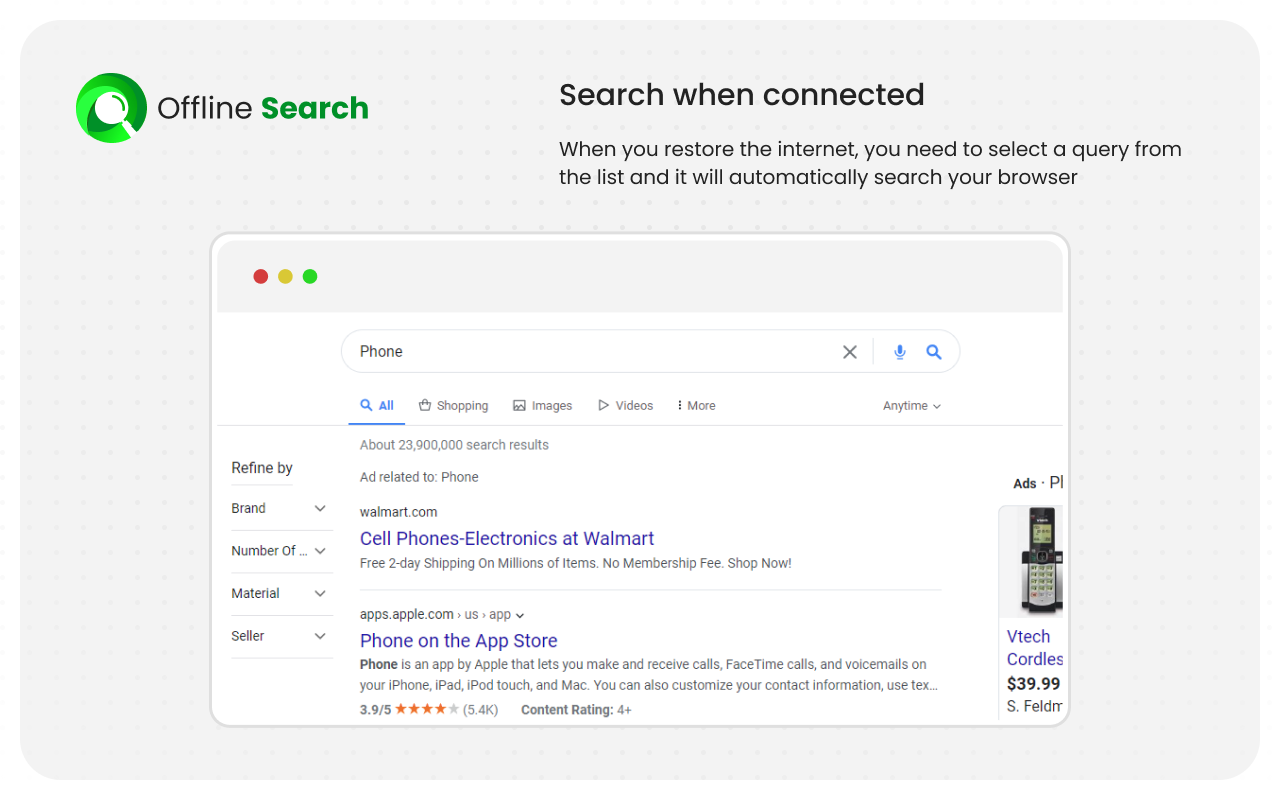Click the S. Feldm seller name
1280x800 pixels.
1035,707
